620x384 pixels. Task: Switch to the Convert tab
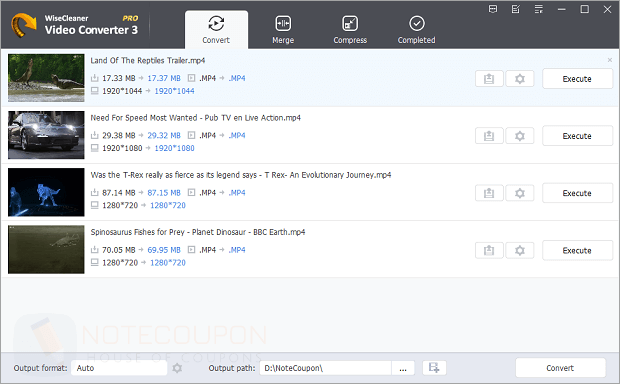click(216, 30)
